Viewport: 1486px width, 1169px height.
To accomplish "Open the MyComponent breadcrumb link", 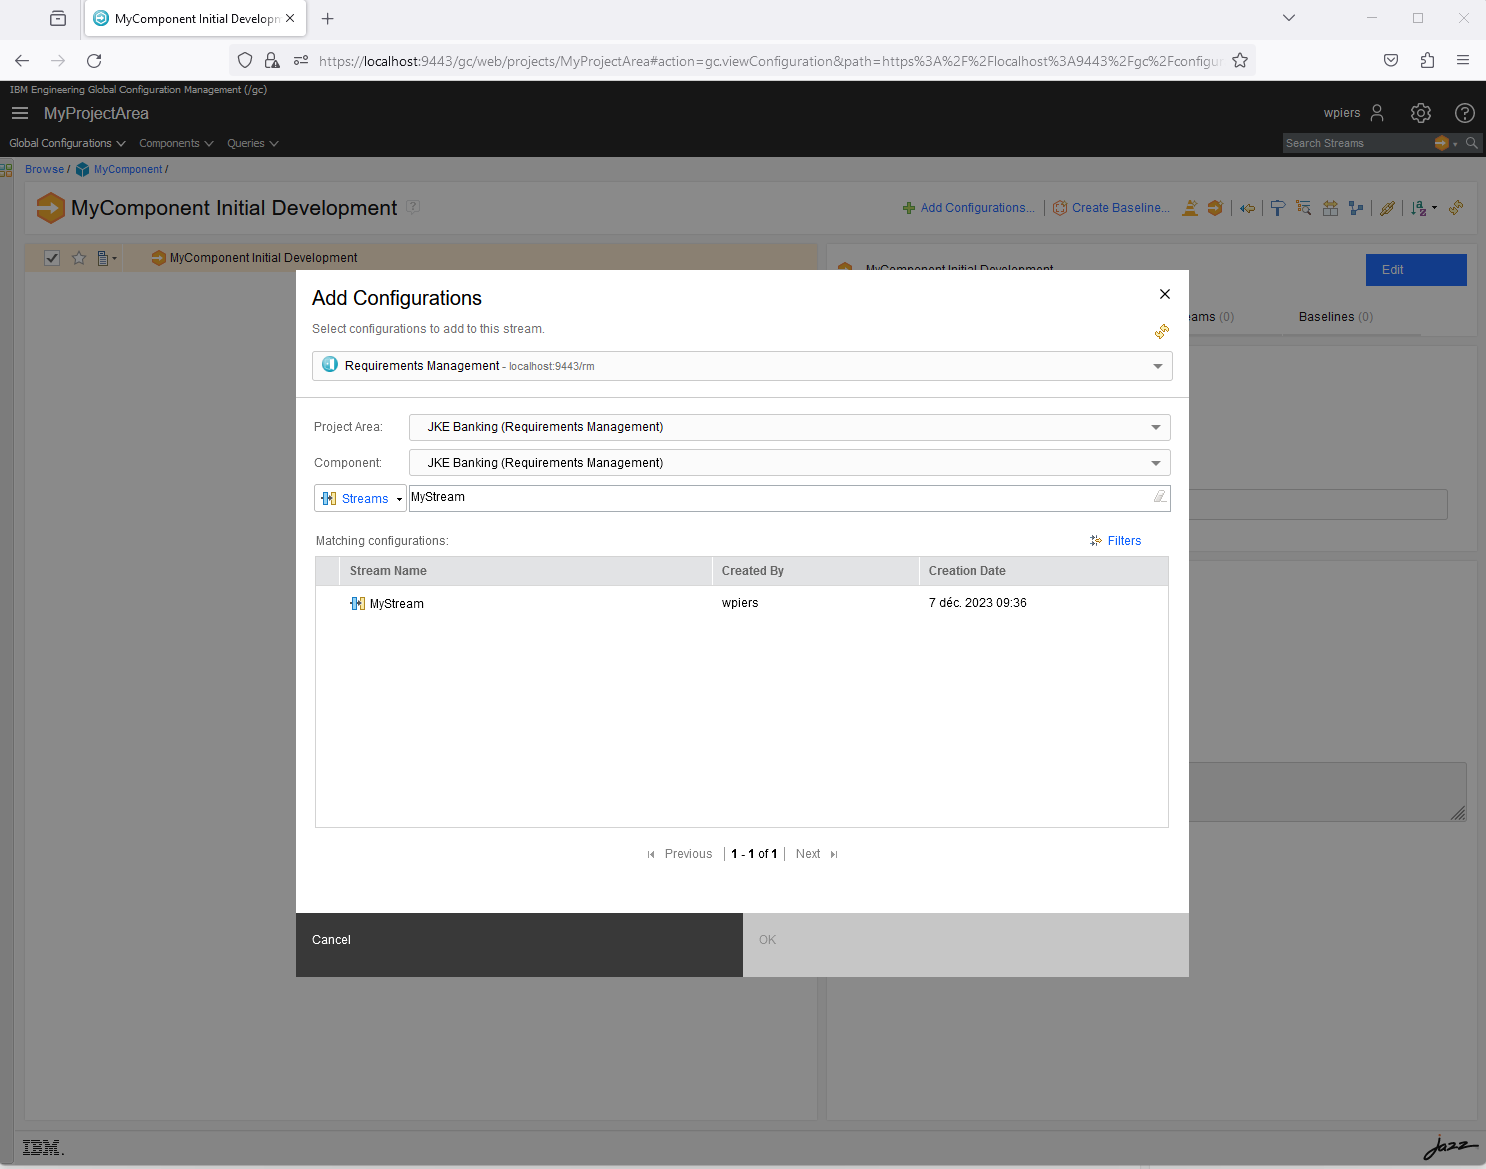I will [x=128, y=169].
